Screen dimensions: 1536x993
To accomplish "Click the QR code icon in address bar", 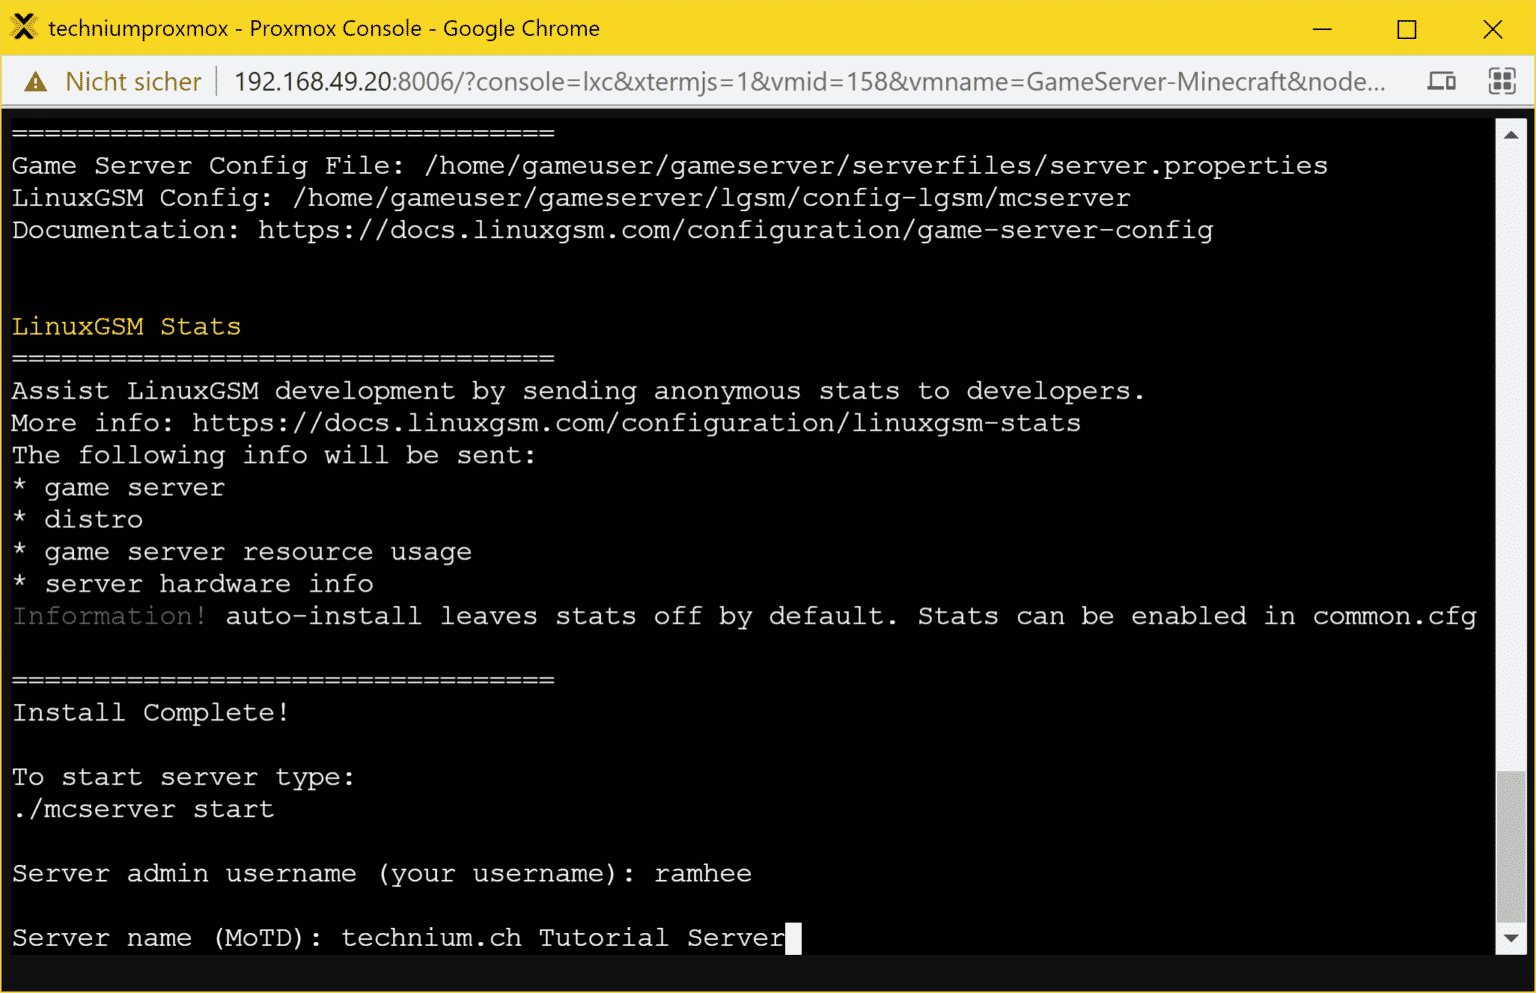I will (x=1502, y=81).
